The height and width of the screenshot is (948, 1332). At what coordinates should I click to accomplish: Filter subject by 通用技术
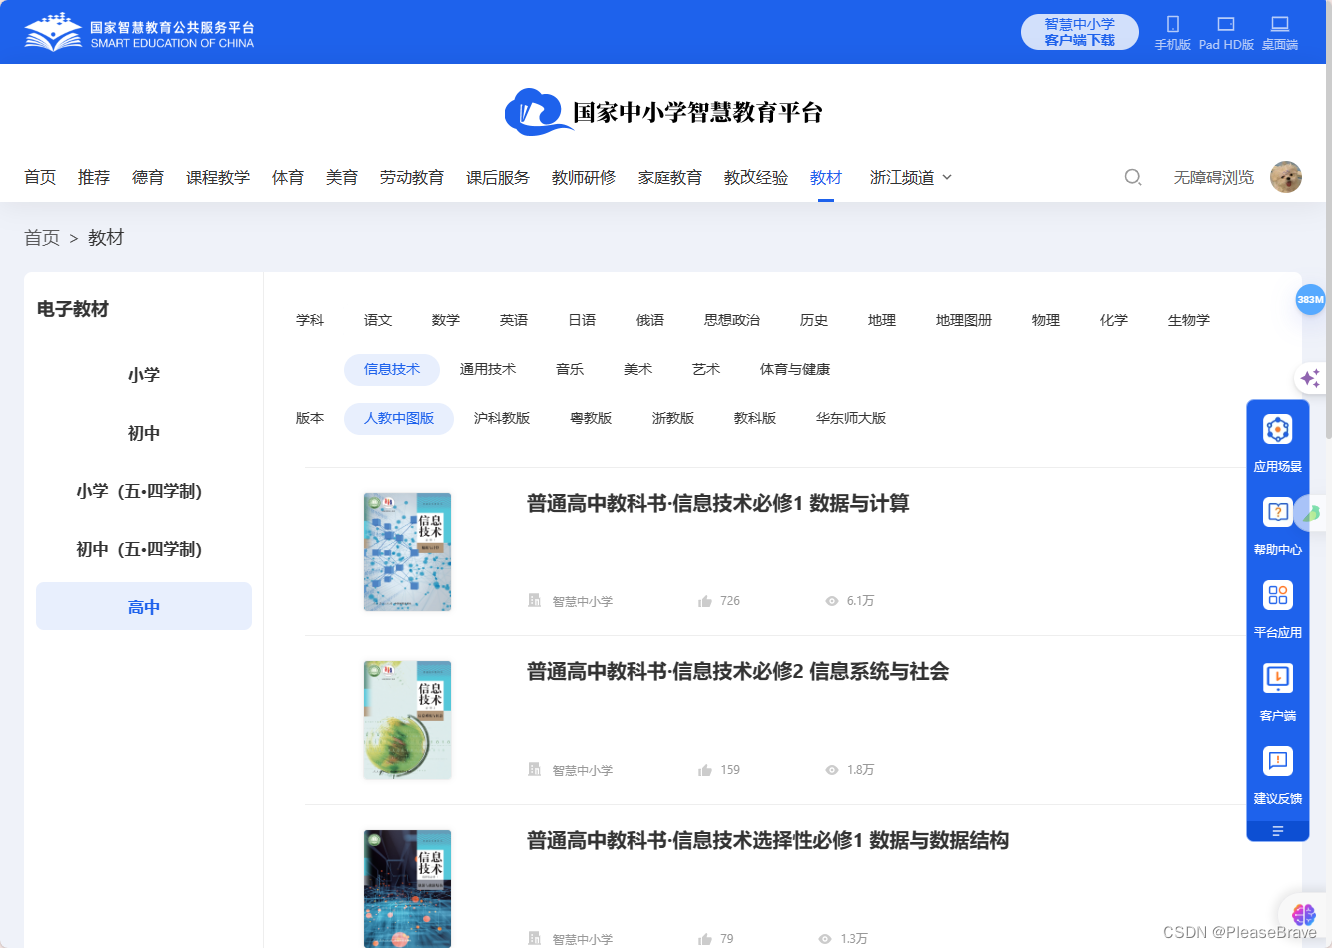point(488,369)
